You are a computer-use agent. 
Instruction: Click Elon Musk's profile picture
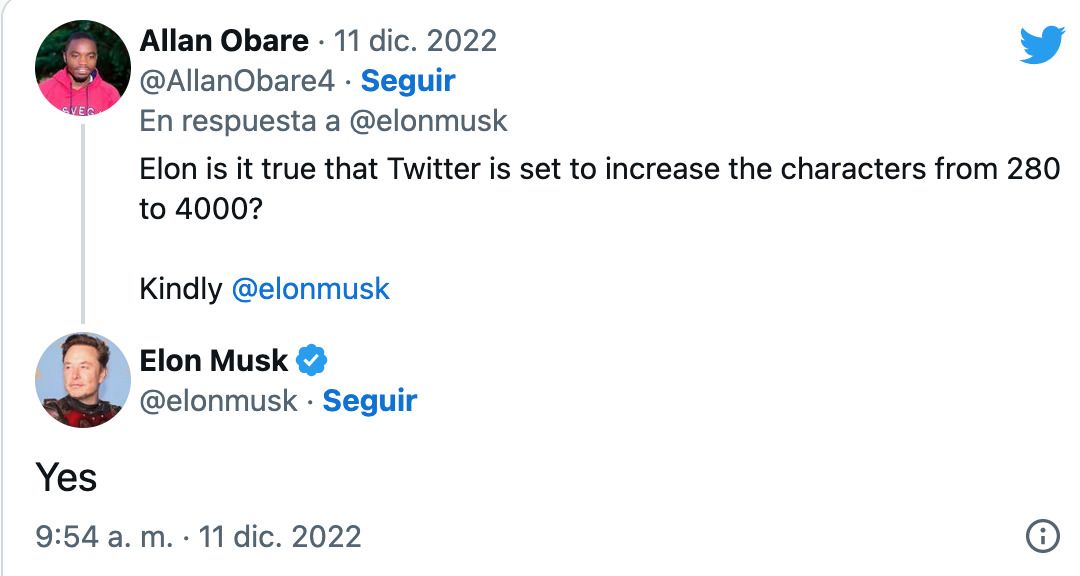[85, 380]
